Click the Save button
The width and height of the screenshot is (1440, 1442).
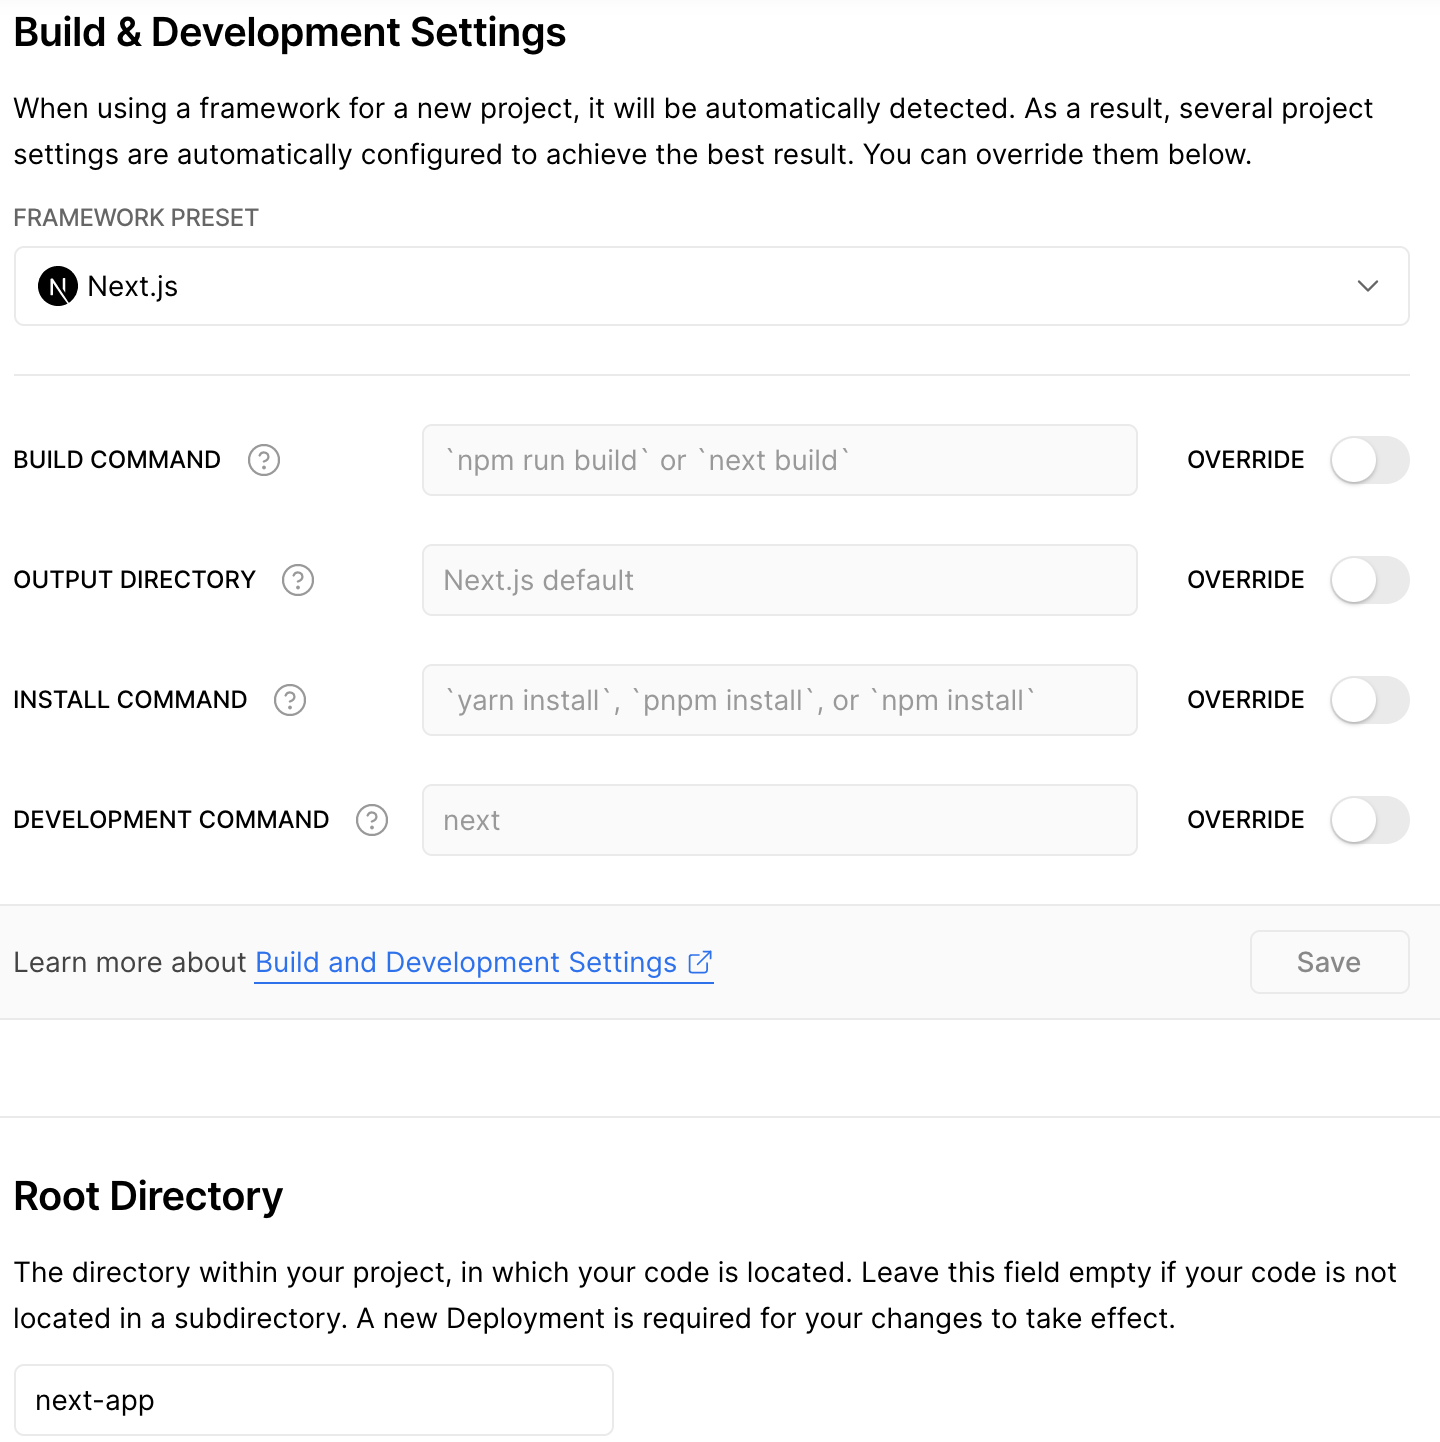pyautogui.click(x=1330, y=962)
